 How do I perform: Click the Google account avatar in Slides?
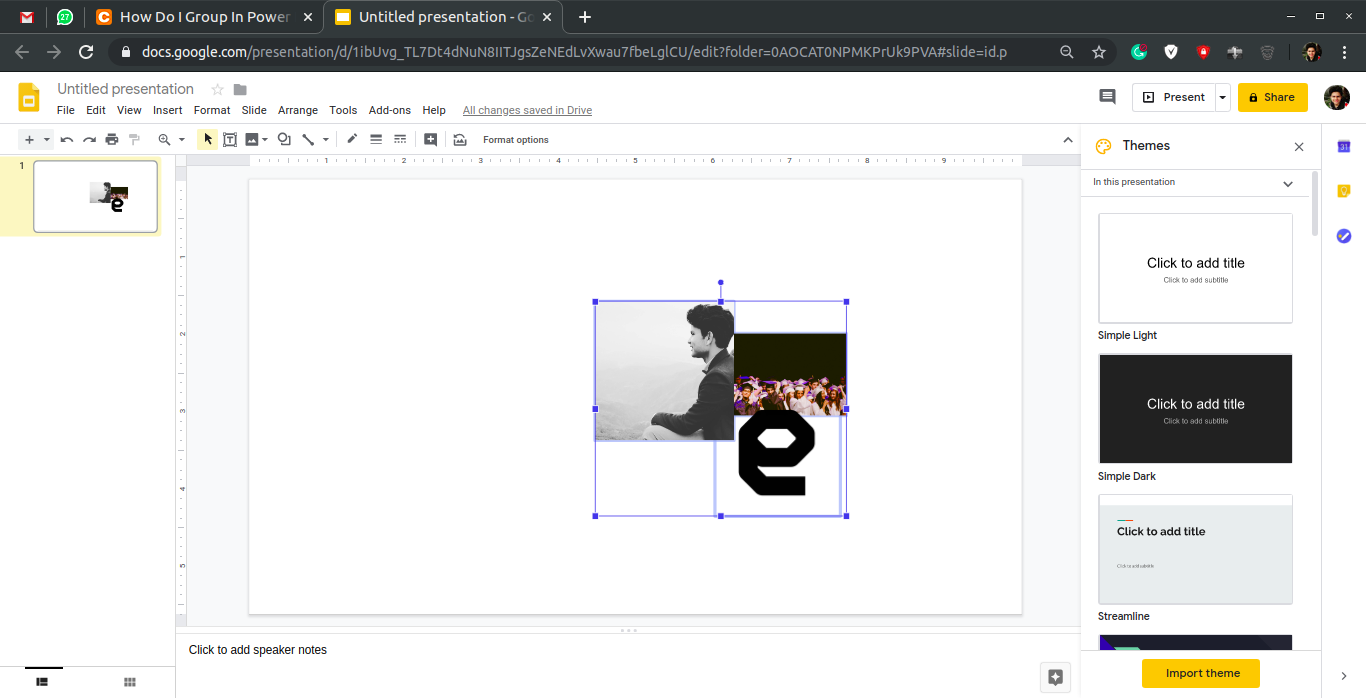tap(1336, 97)
